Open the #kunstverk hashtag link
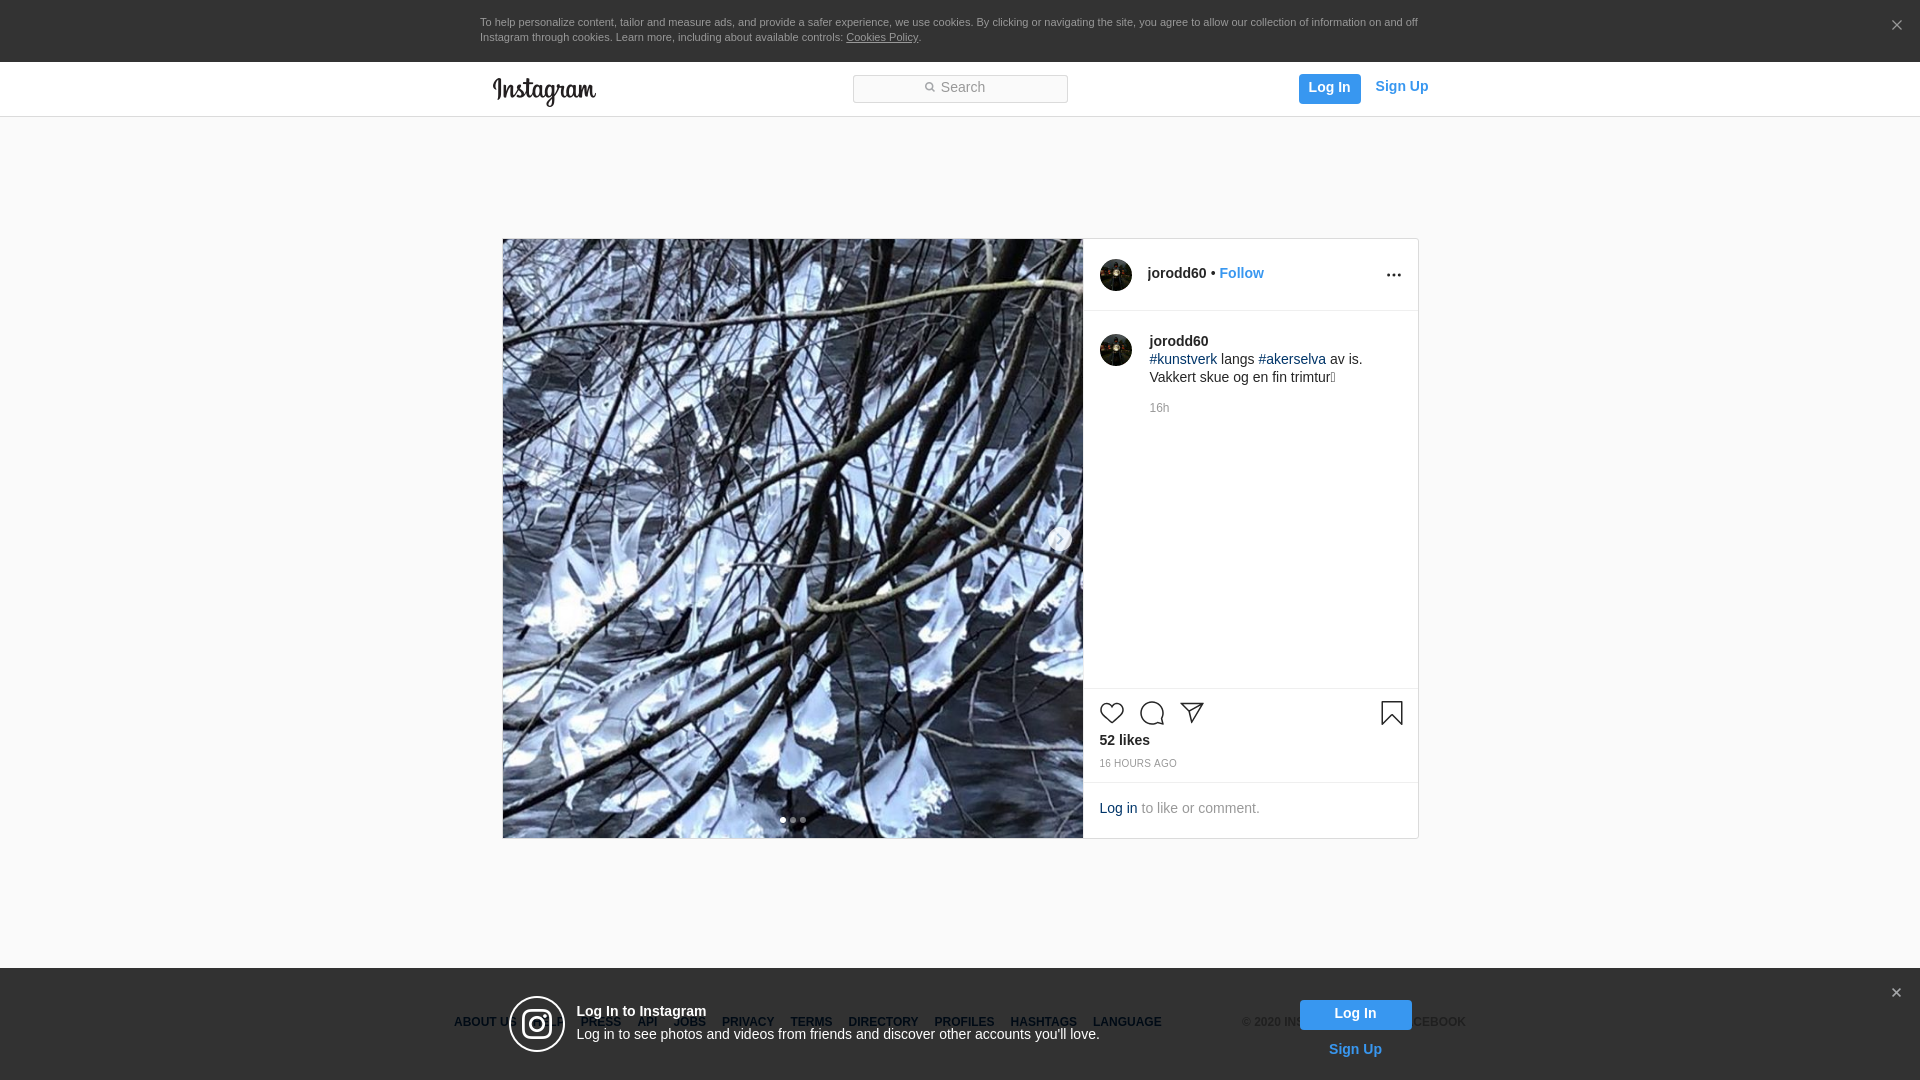Image resolution: width=1920 pixels, height=1080 pixels. (x=1183, y=359)
